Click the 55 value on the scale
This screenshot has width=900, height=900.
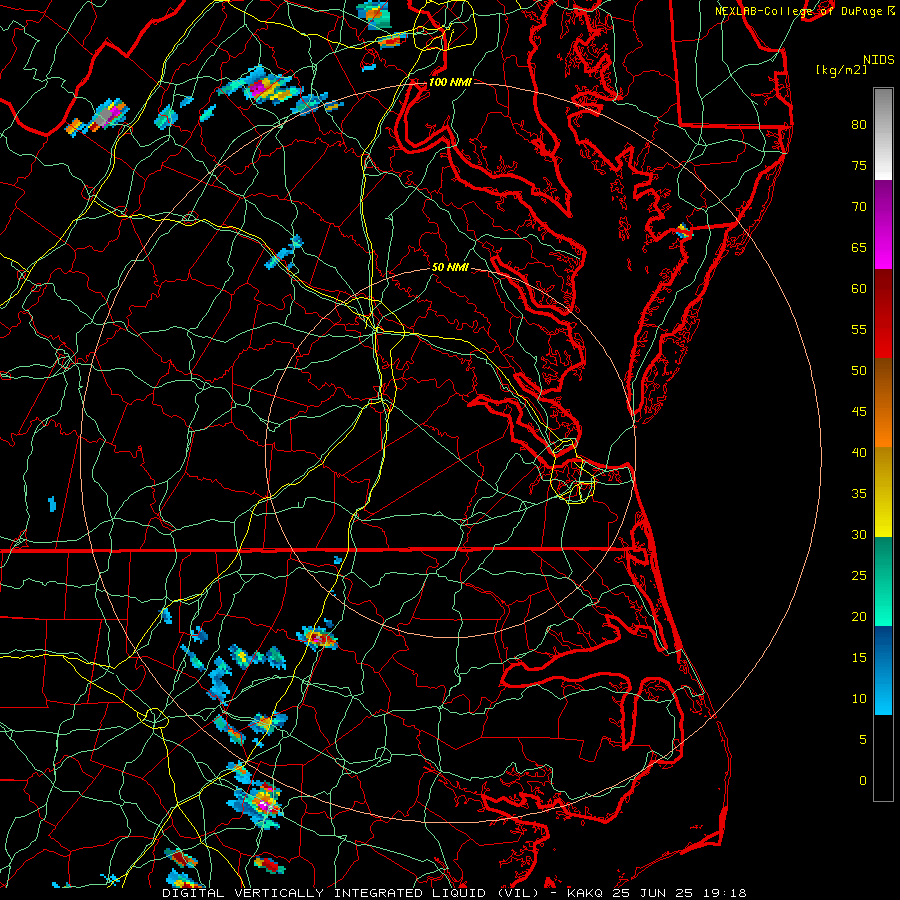point(859,329)
